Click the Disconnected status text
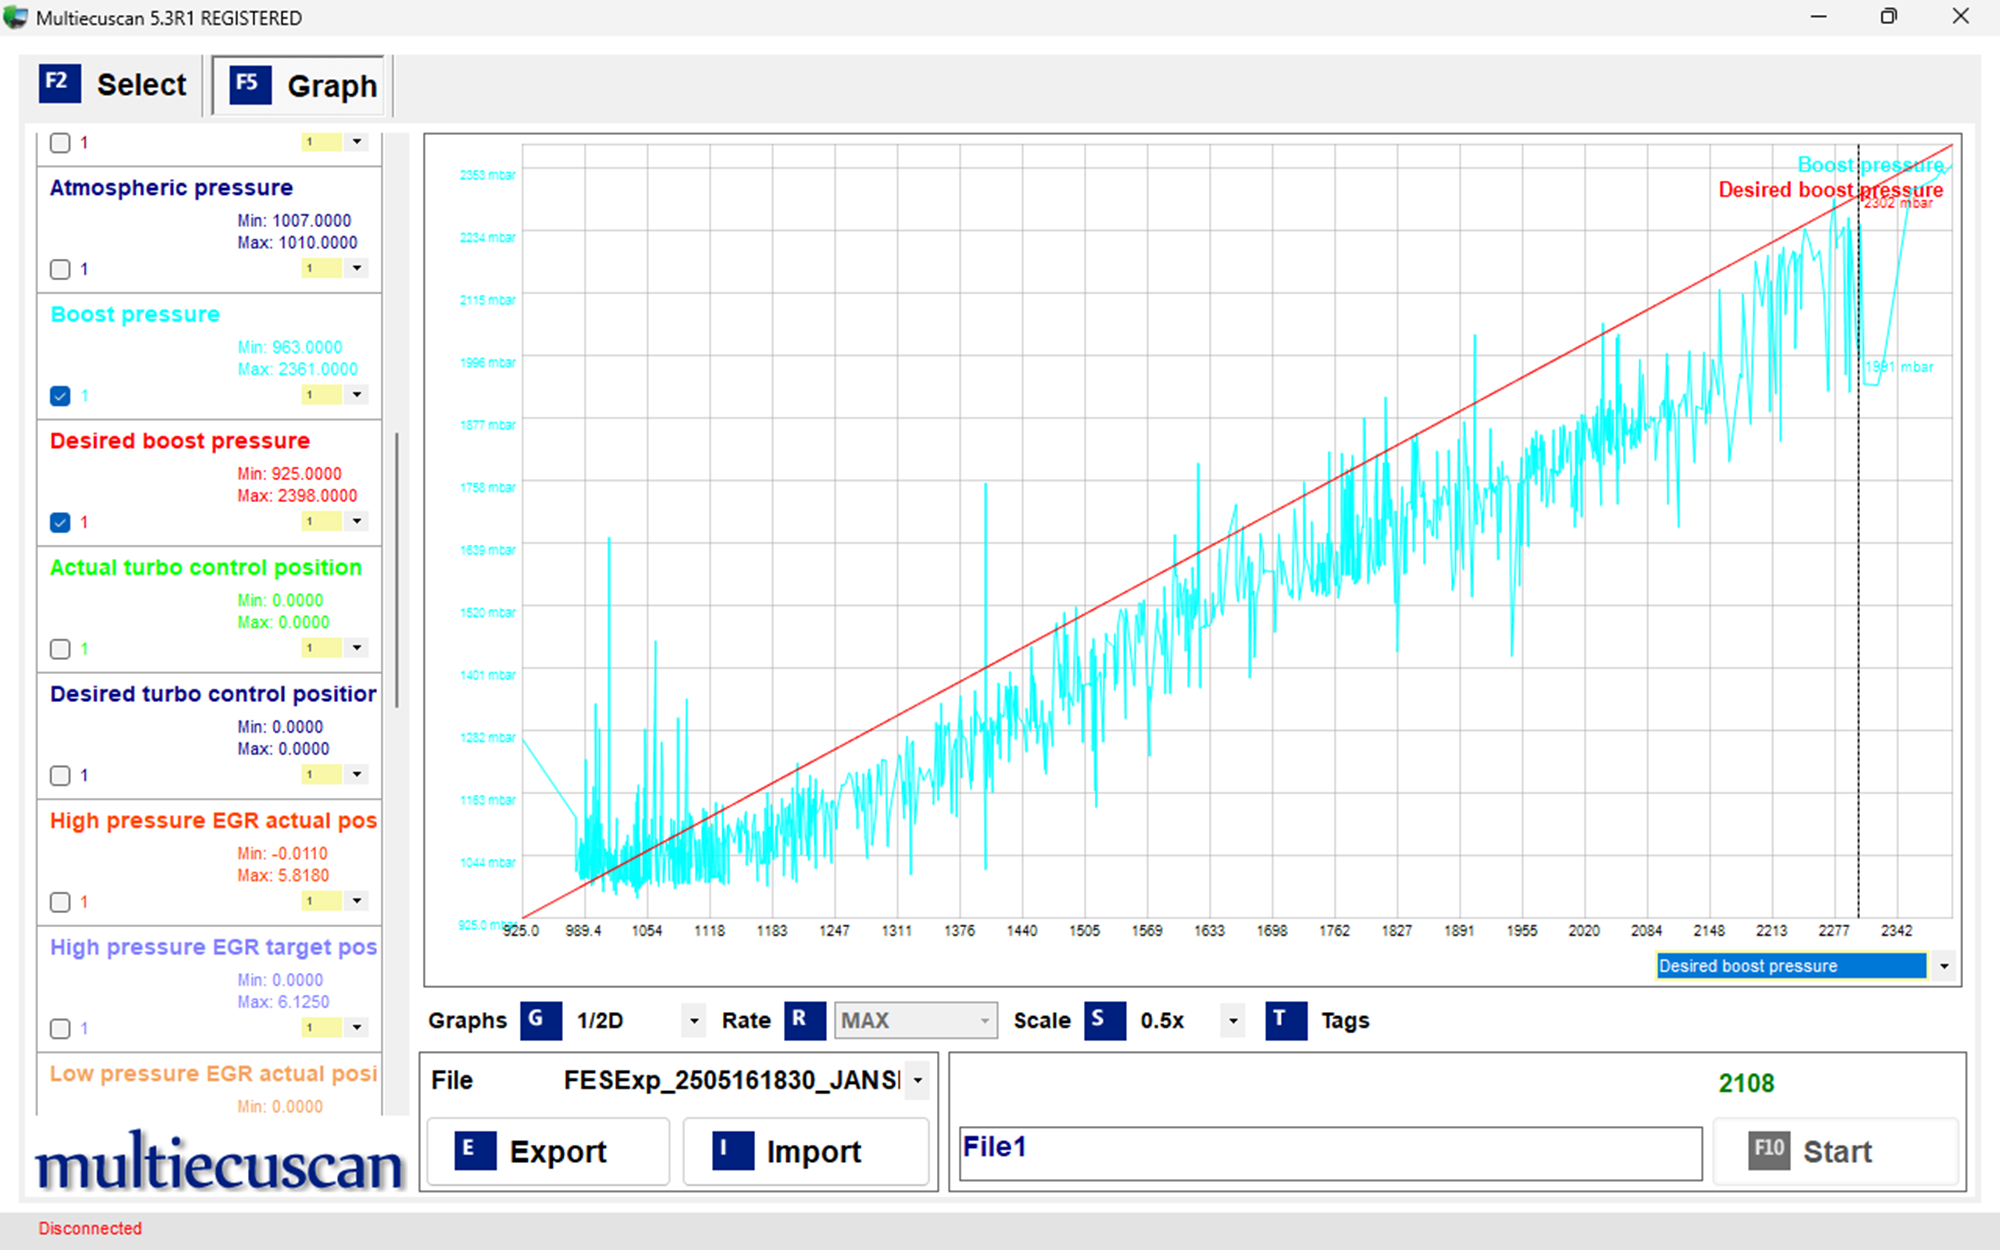 (x=90, y=1228)
